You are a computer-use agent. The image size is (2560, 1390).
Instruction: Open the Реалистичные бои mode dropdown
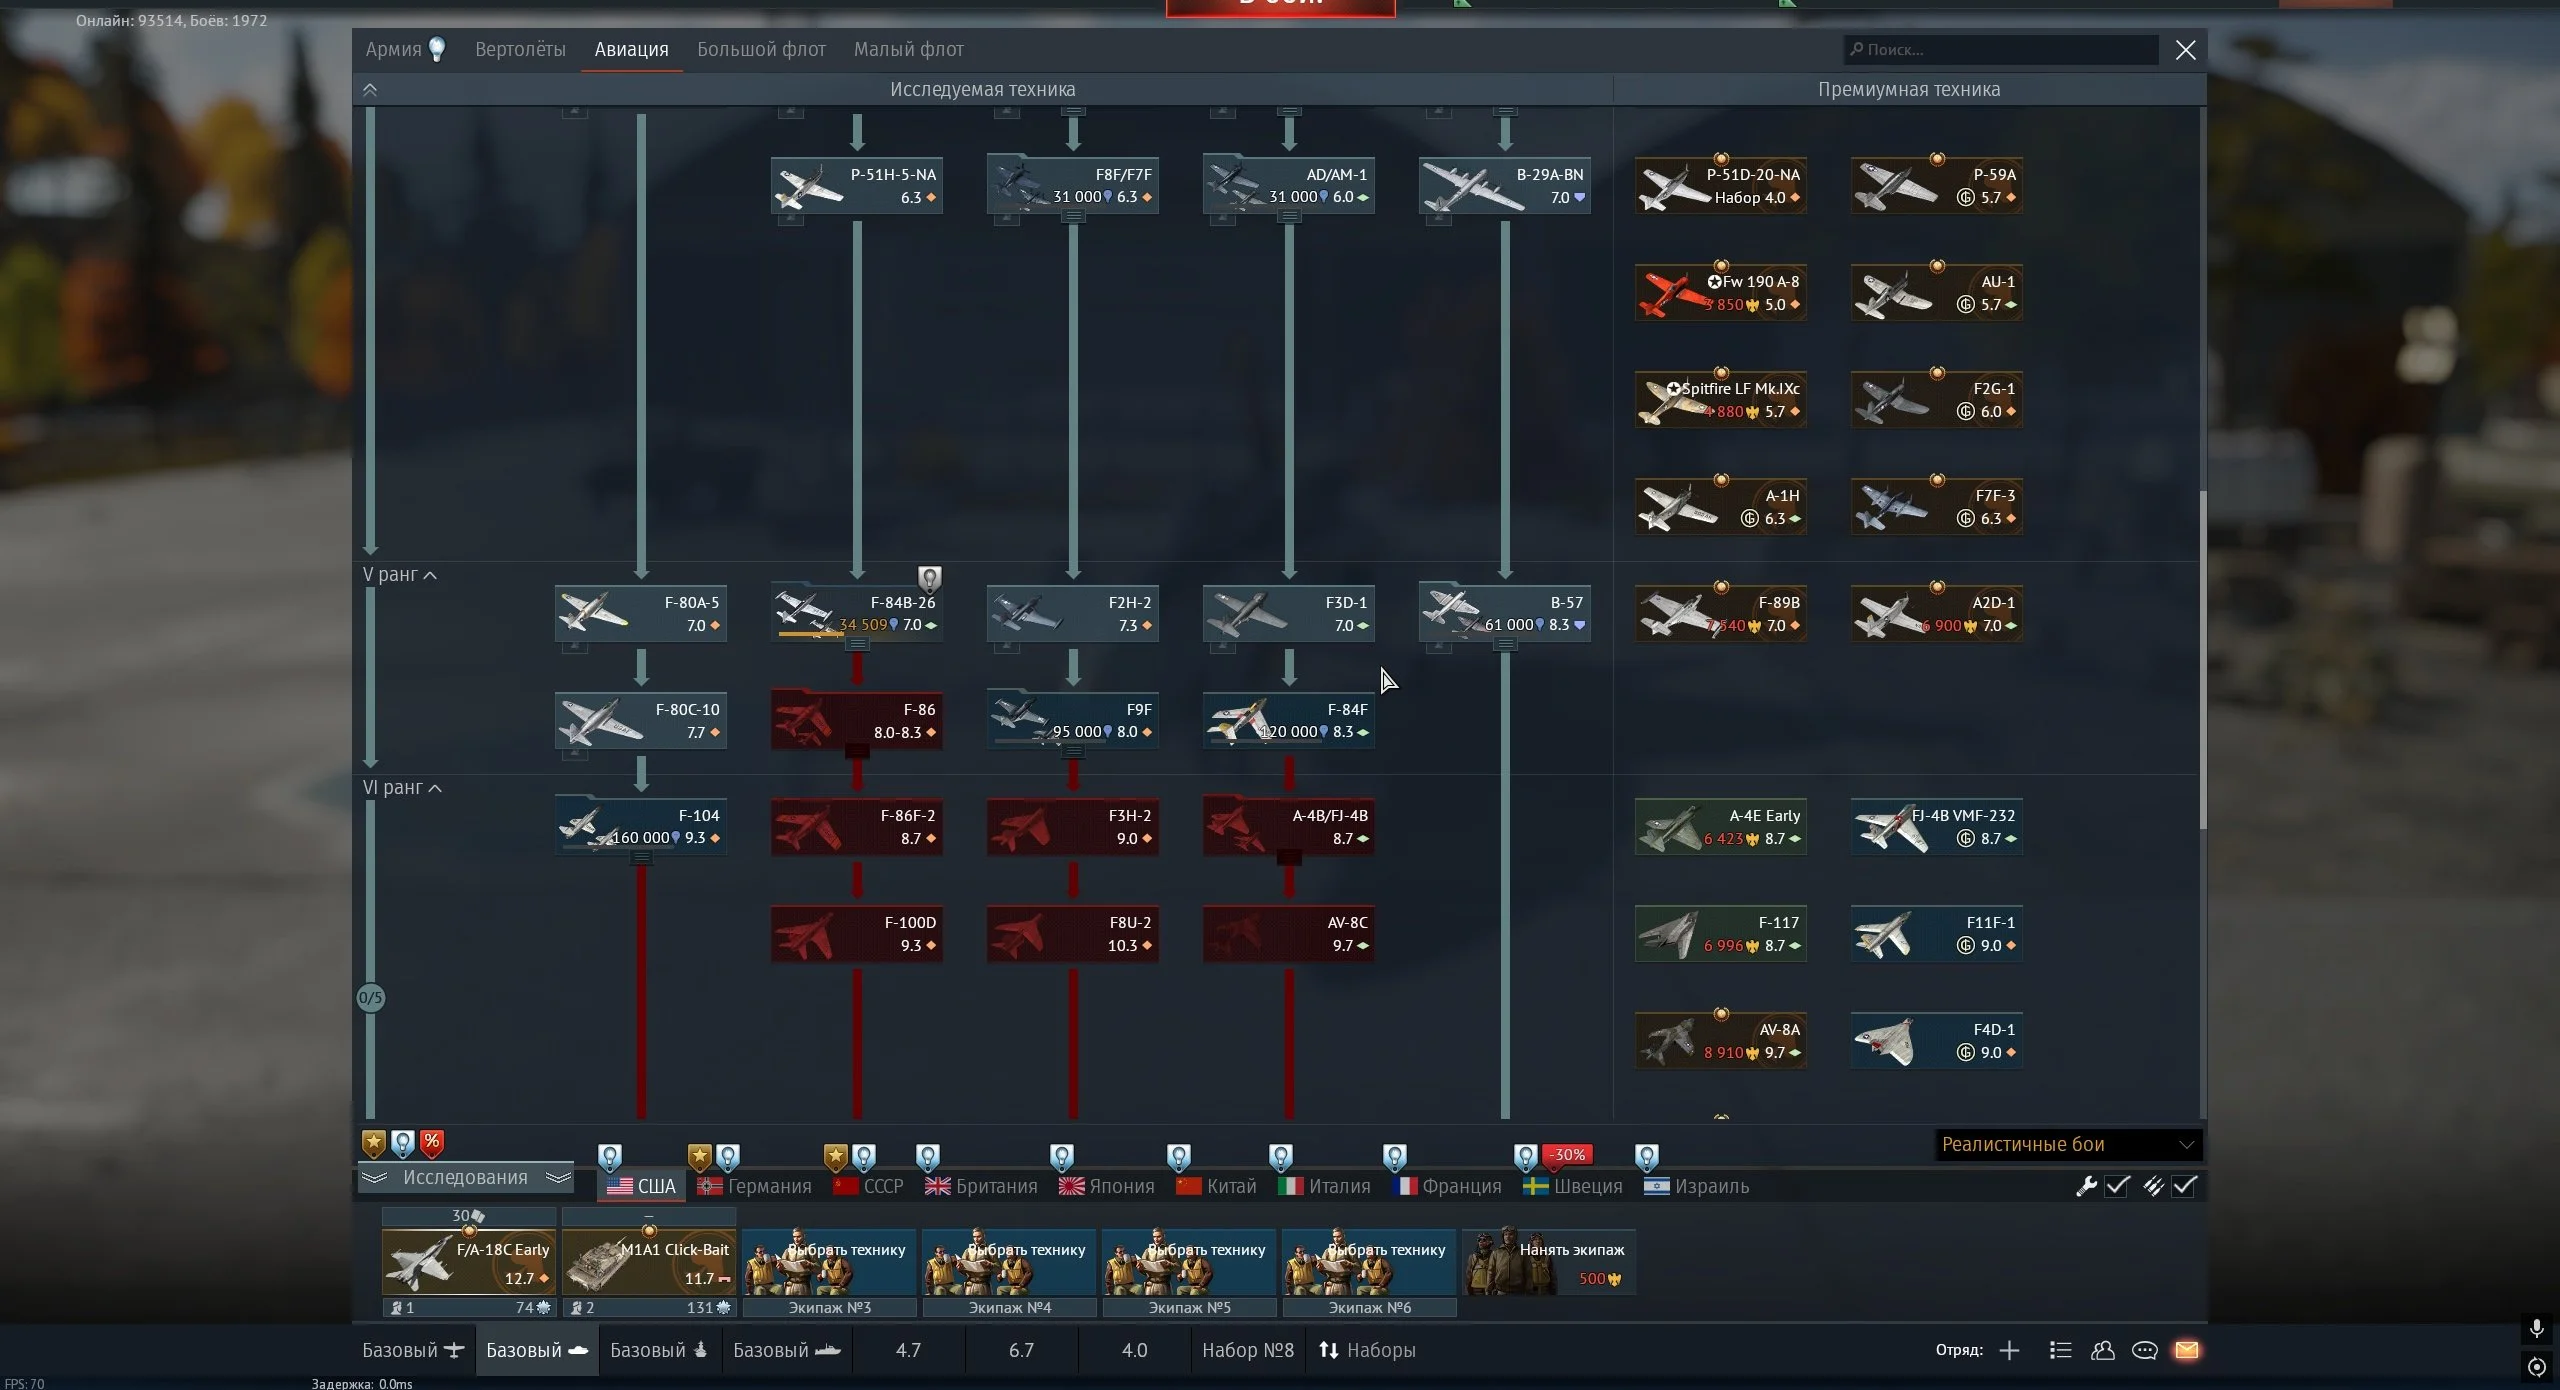coord(2067,1144)
